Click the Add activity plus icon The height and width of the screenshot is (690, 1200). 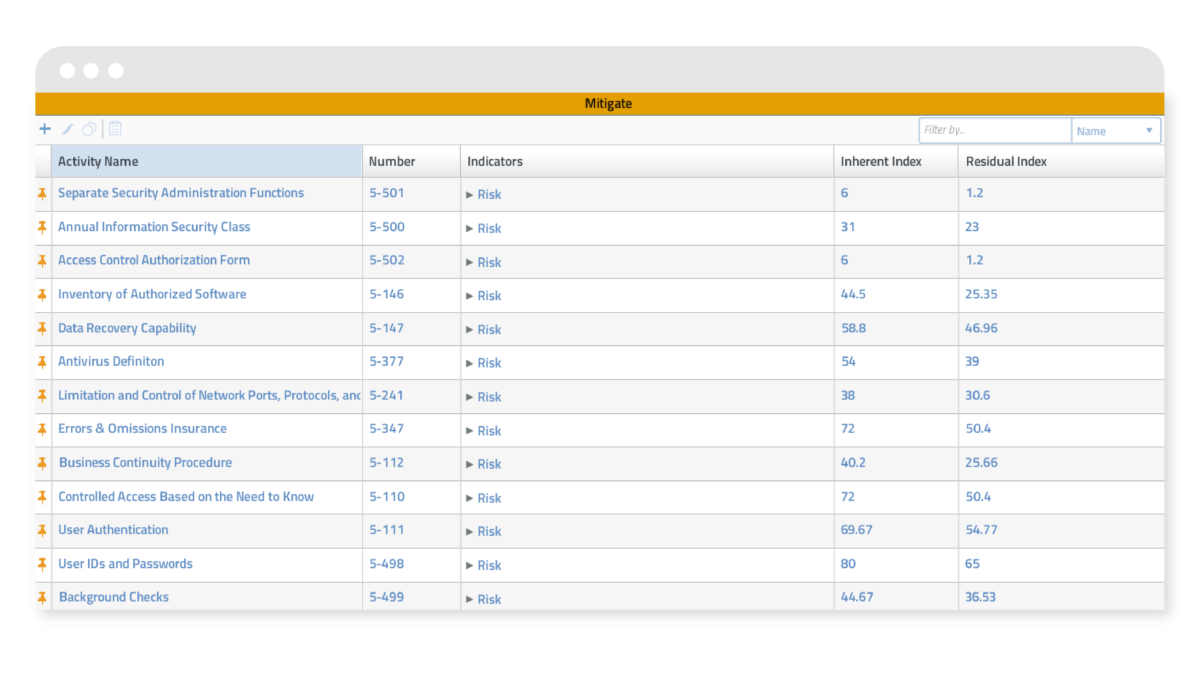pyautogui.click(x=44, y=128)
